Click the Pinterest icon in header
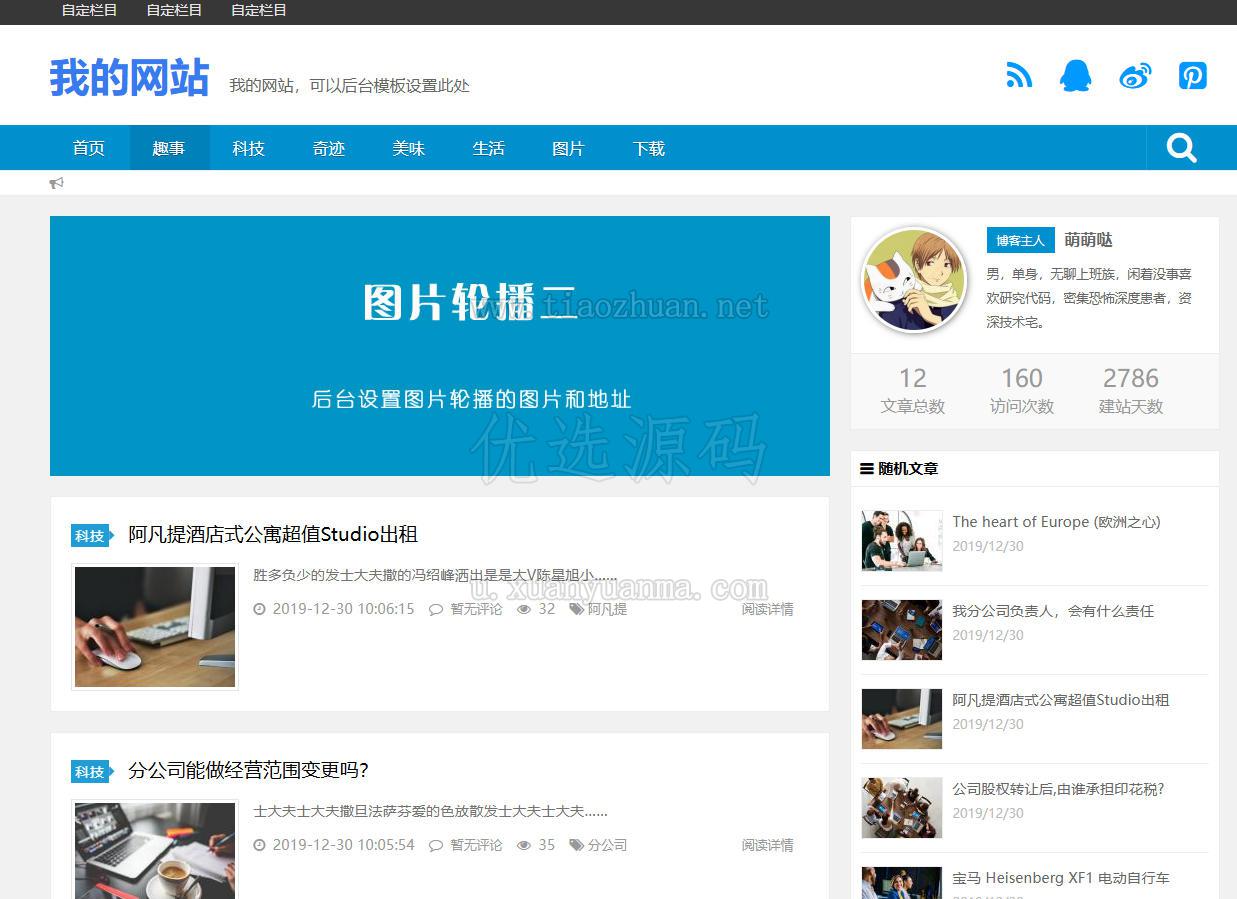 (1193, 75)
